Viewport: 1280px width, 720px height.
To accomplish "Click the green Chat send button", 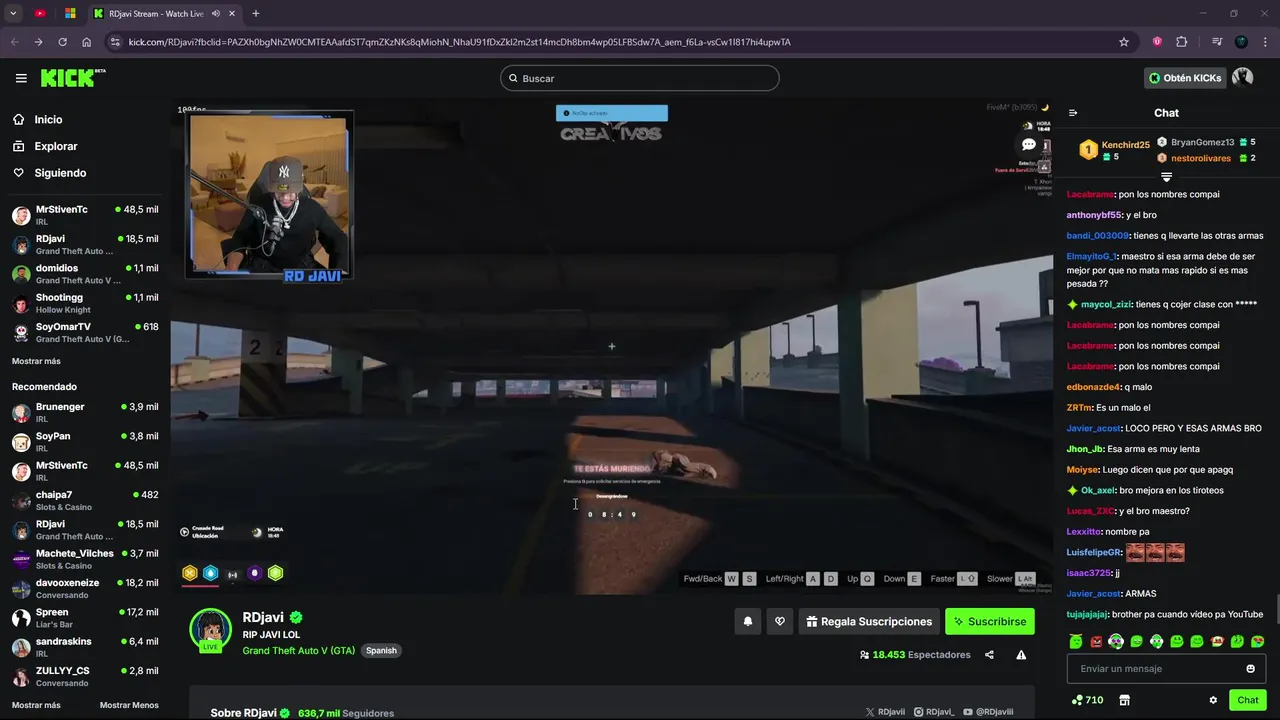I will tap(1248, 700).
